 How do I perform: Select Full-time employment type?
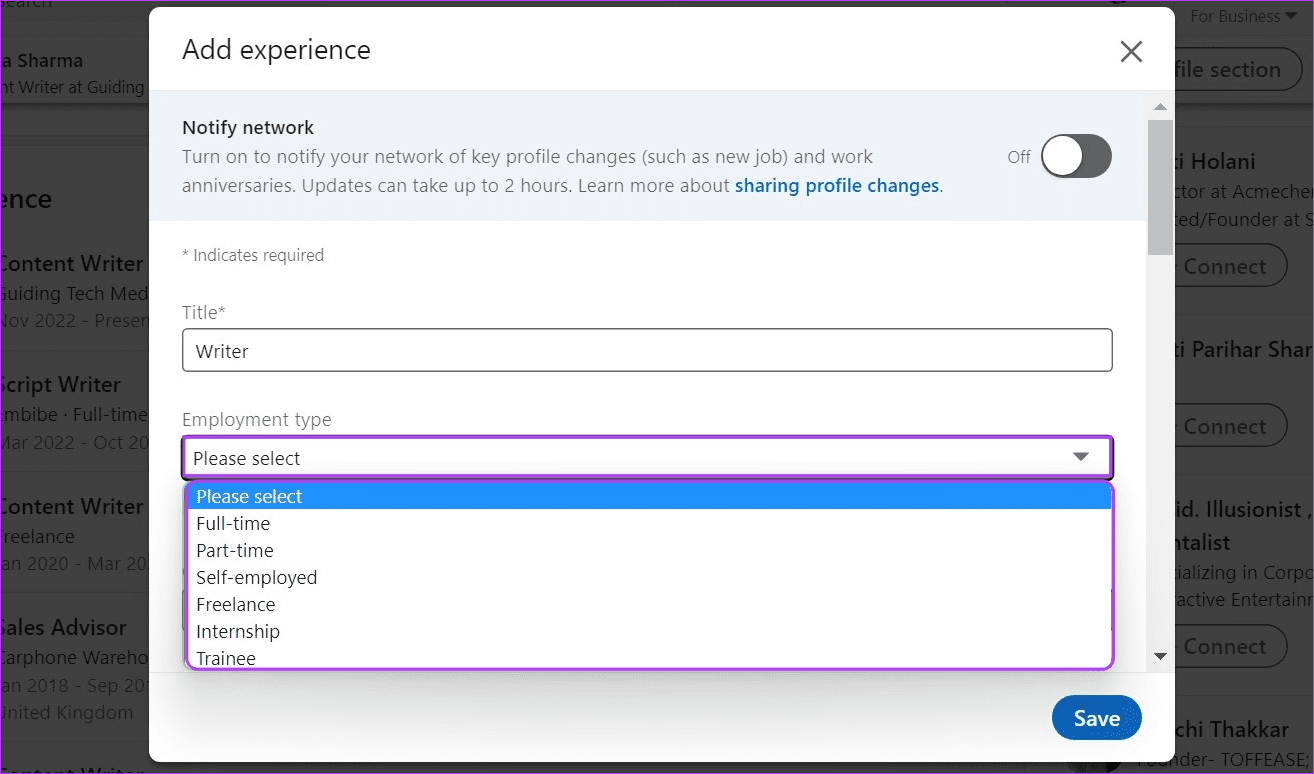[x=649, y=523]
